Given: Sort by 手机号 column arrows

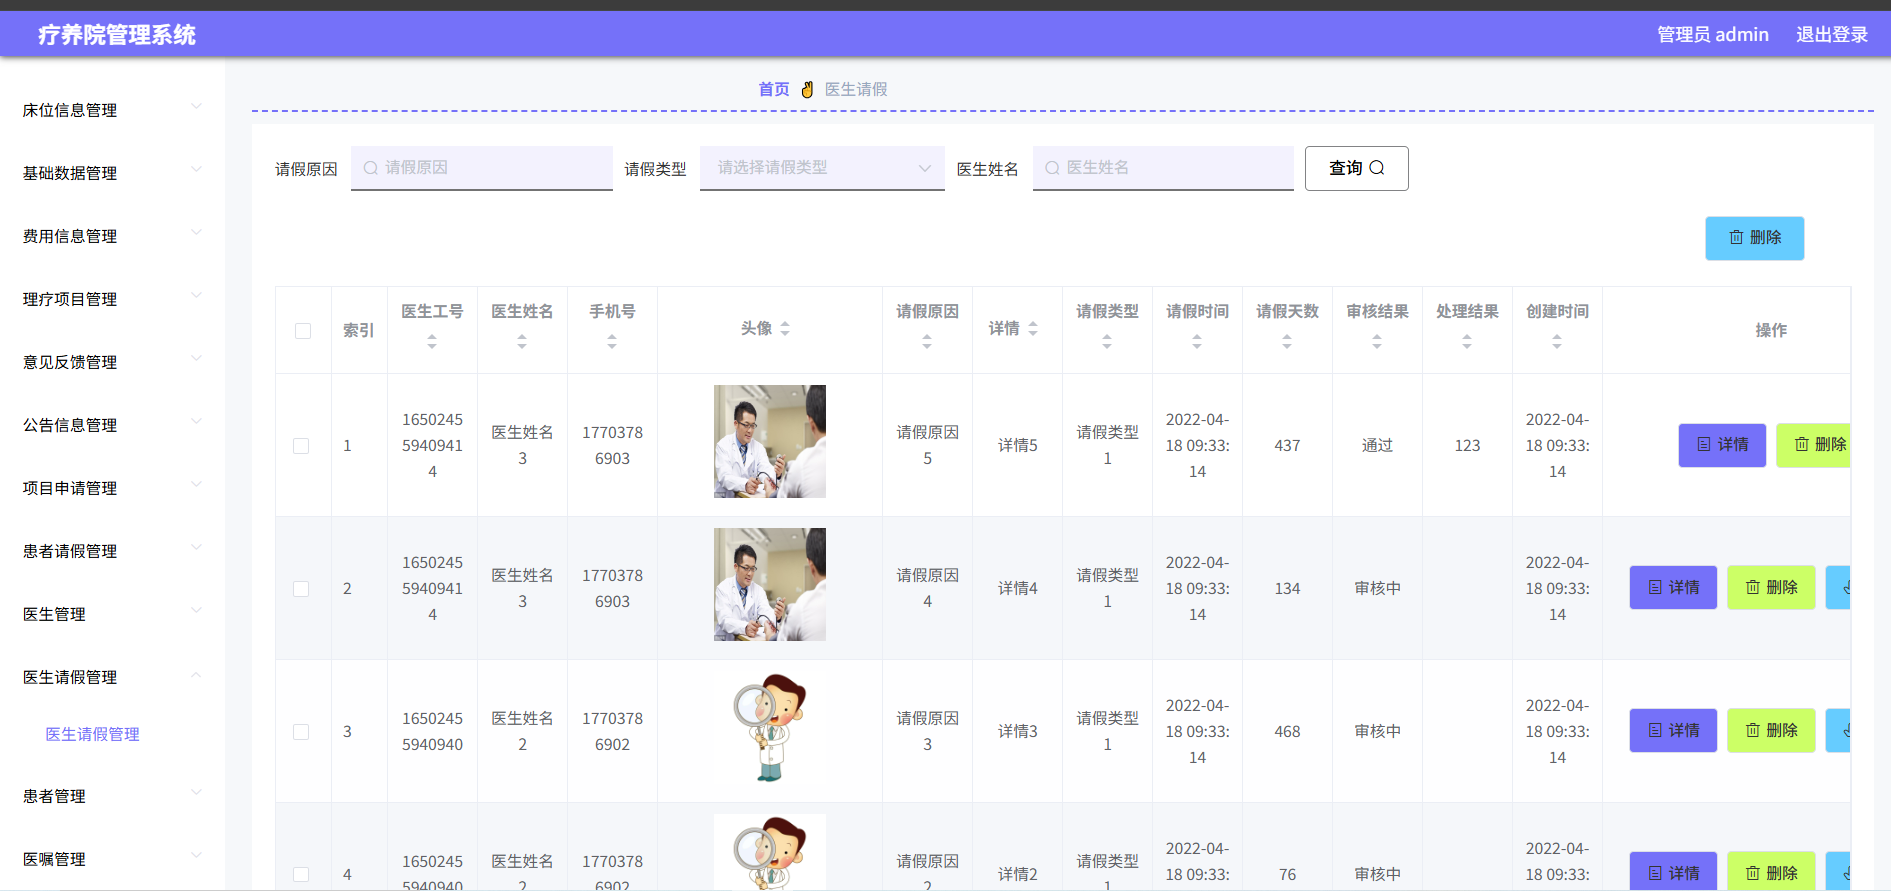Looking at the screenshot, I should [x=612, y=342].
